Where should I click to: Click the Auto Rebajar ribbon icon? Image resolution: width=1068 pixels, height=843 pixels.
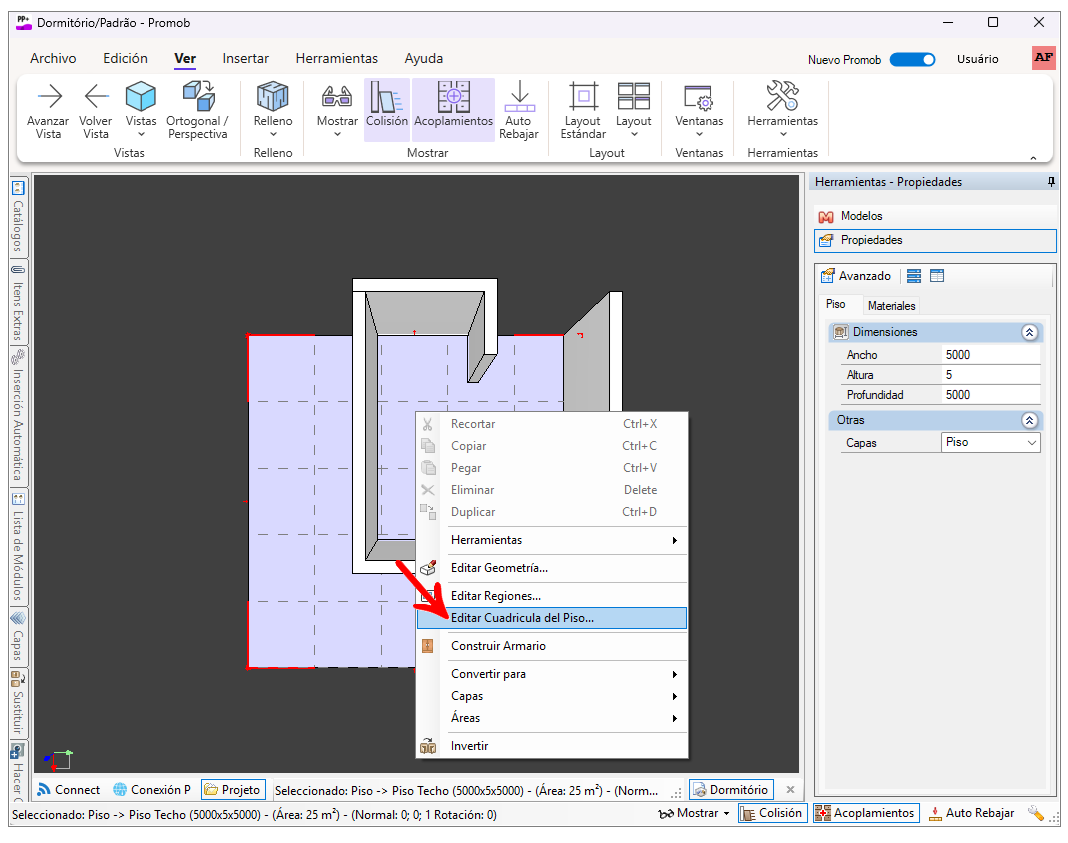(x=518, y=97)
